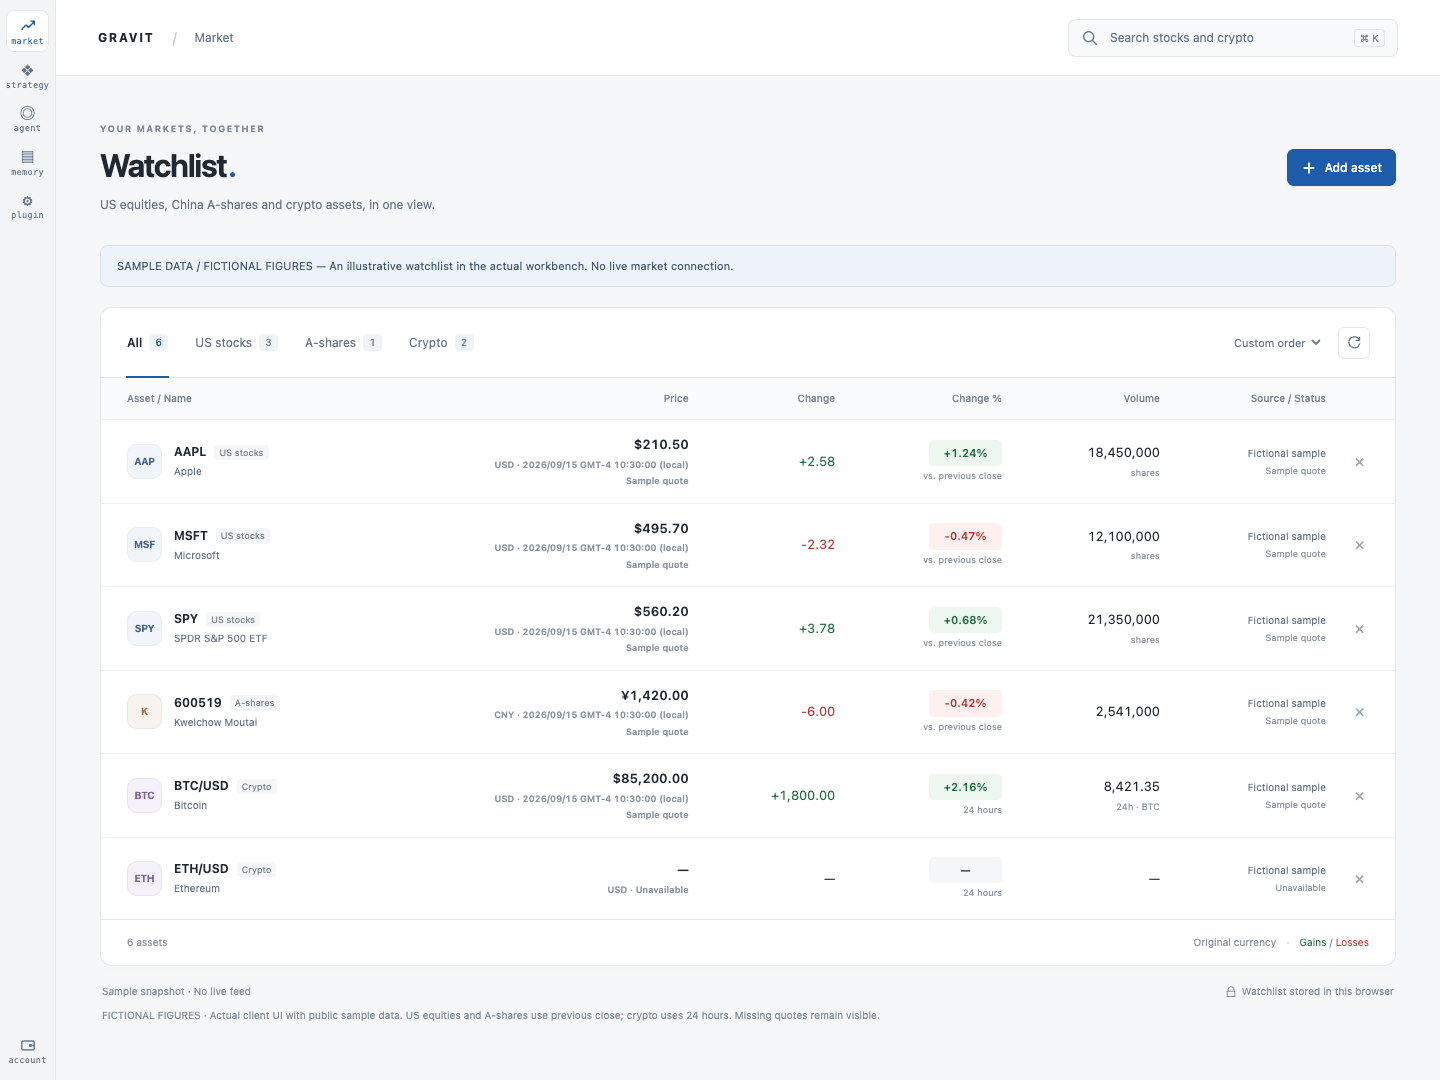The height and width of the screenshot is (1080, 1440).
Task: Switch to the US stocks tab
Action: click(x=236, y=343)
